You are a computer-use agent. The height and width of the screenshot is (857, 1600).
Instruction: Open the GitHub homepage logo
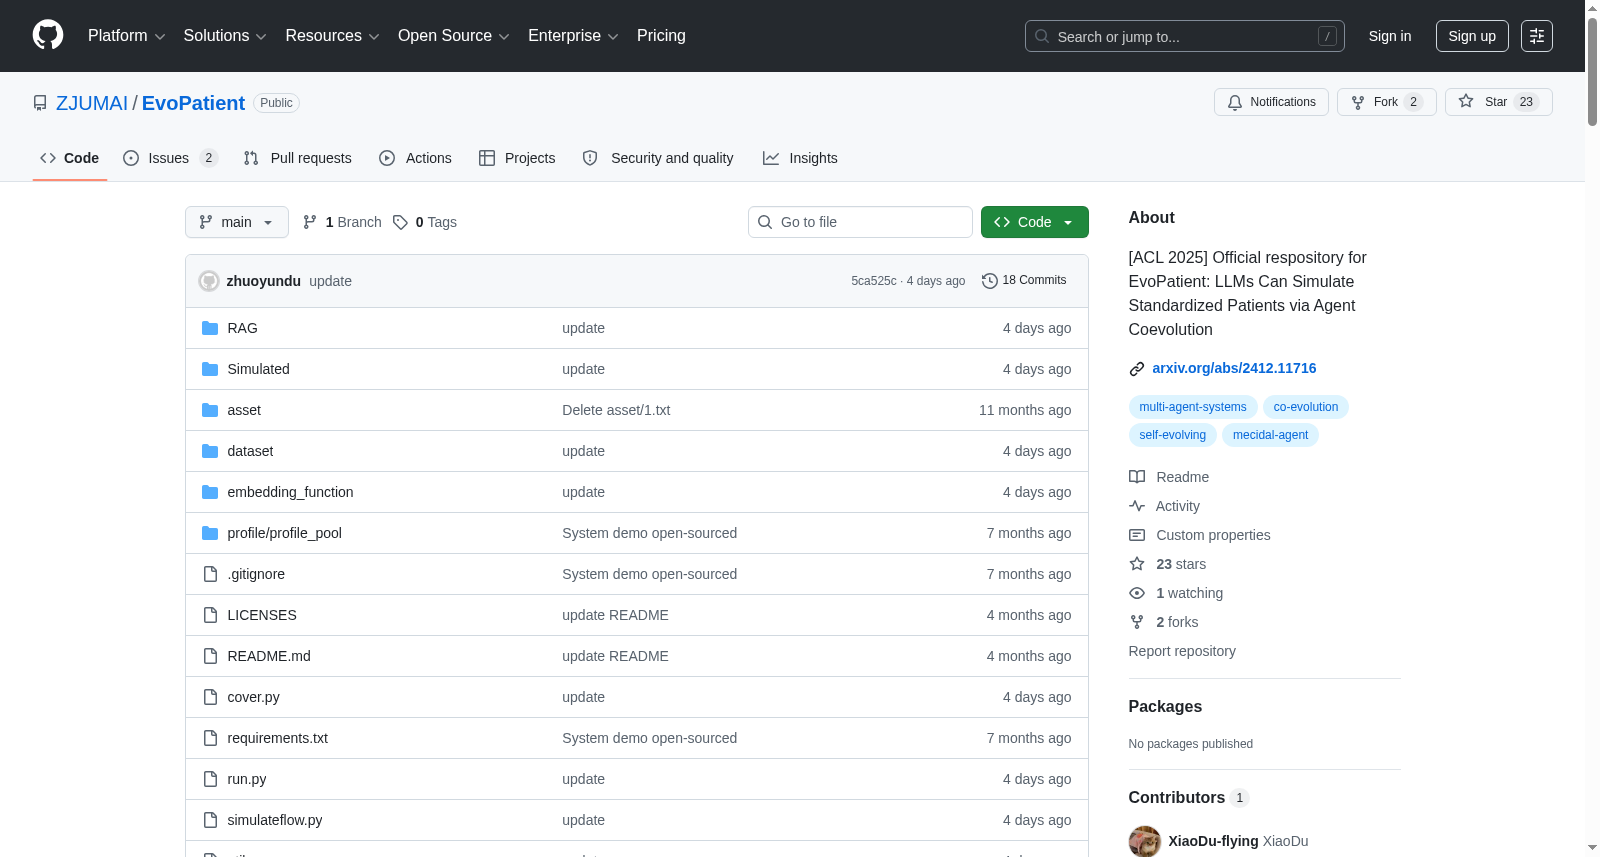[x=48, y=35]
